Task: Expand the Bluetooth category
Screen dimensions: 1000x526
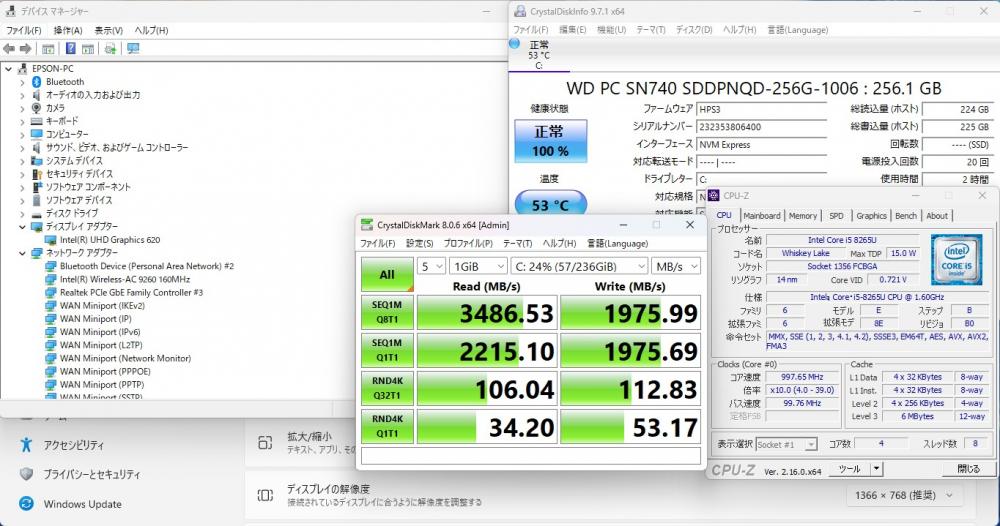Action: point(22,82)
